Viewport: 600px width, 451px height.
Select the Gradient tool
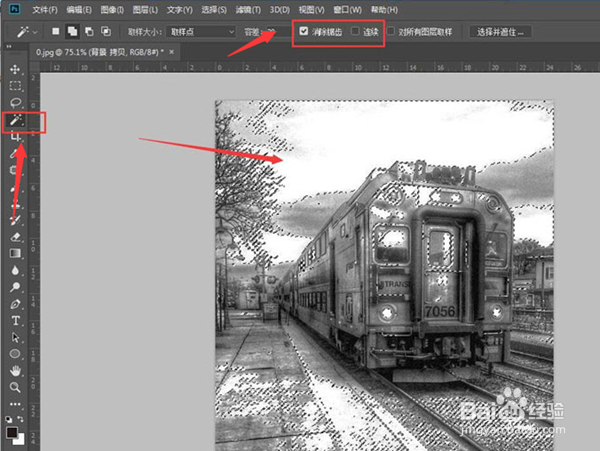click(x=15, y=253)
